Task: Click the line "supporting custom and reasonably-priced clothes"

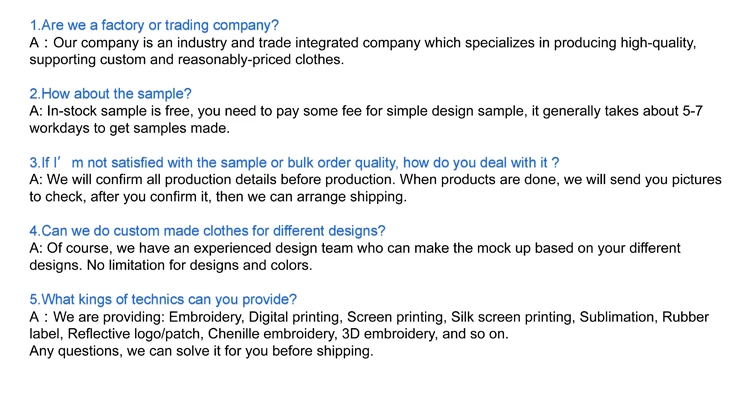Action: (186, 60)
